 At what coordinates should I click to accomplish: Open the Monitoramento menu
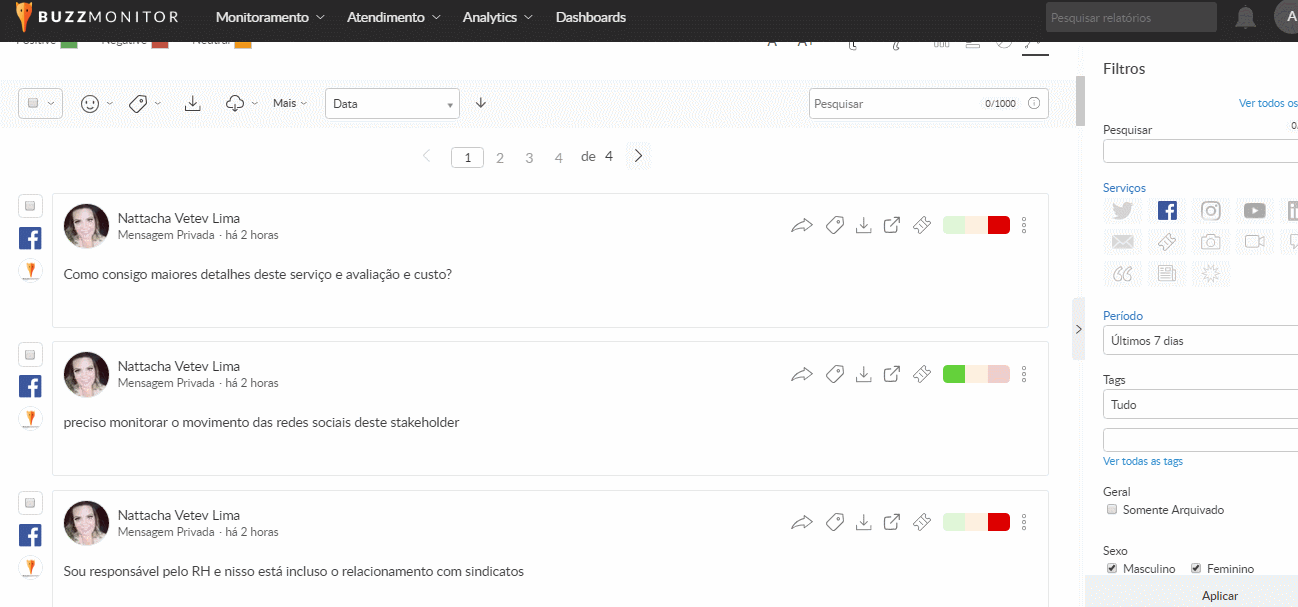click(x=270, y=17)
